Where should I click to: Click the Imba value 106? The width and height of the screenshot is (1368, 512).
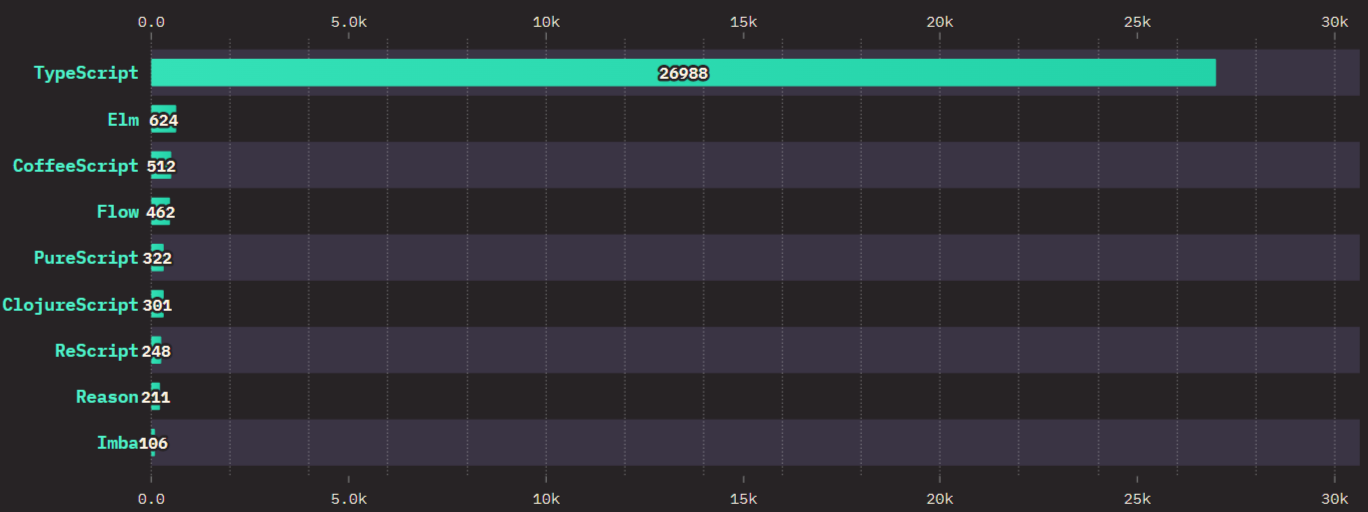pyautogui.click(x=153, y=443)
